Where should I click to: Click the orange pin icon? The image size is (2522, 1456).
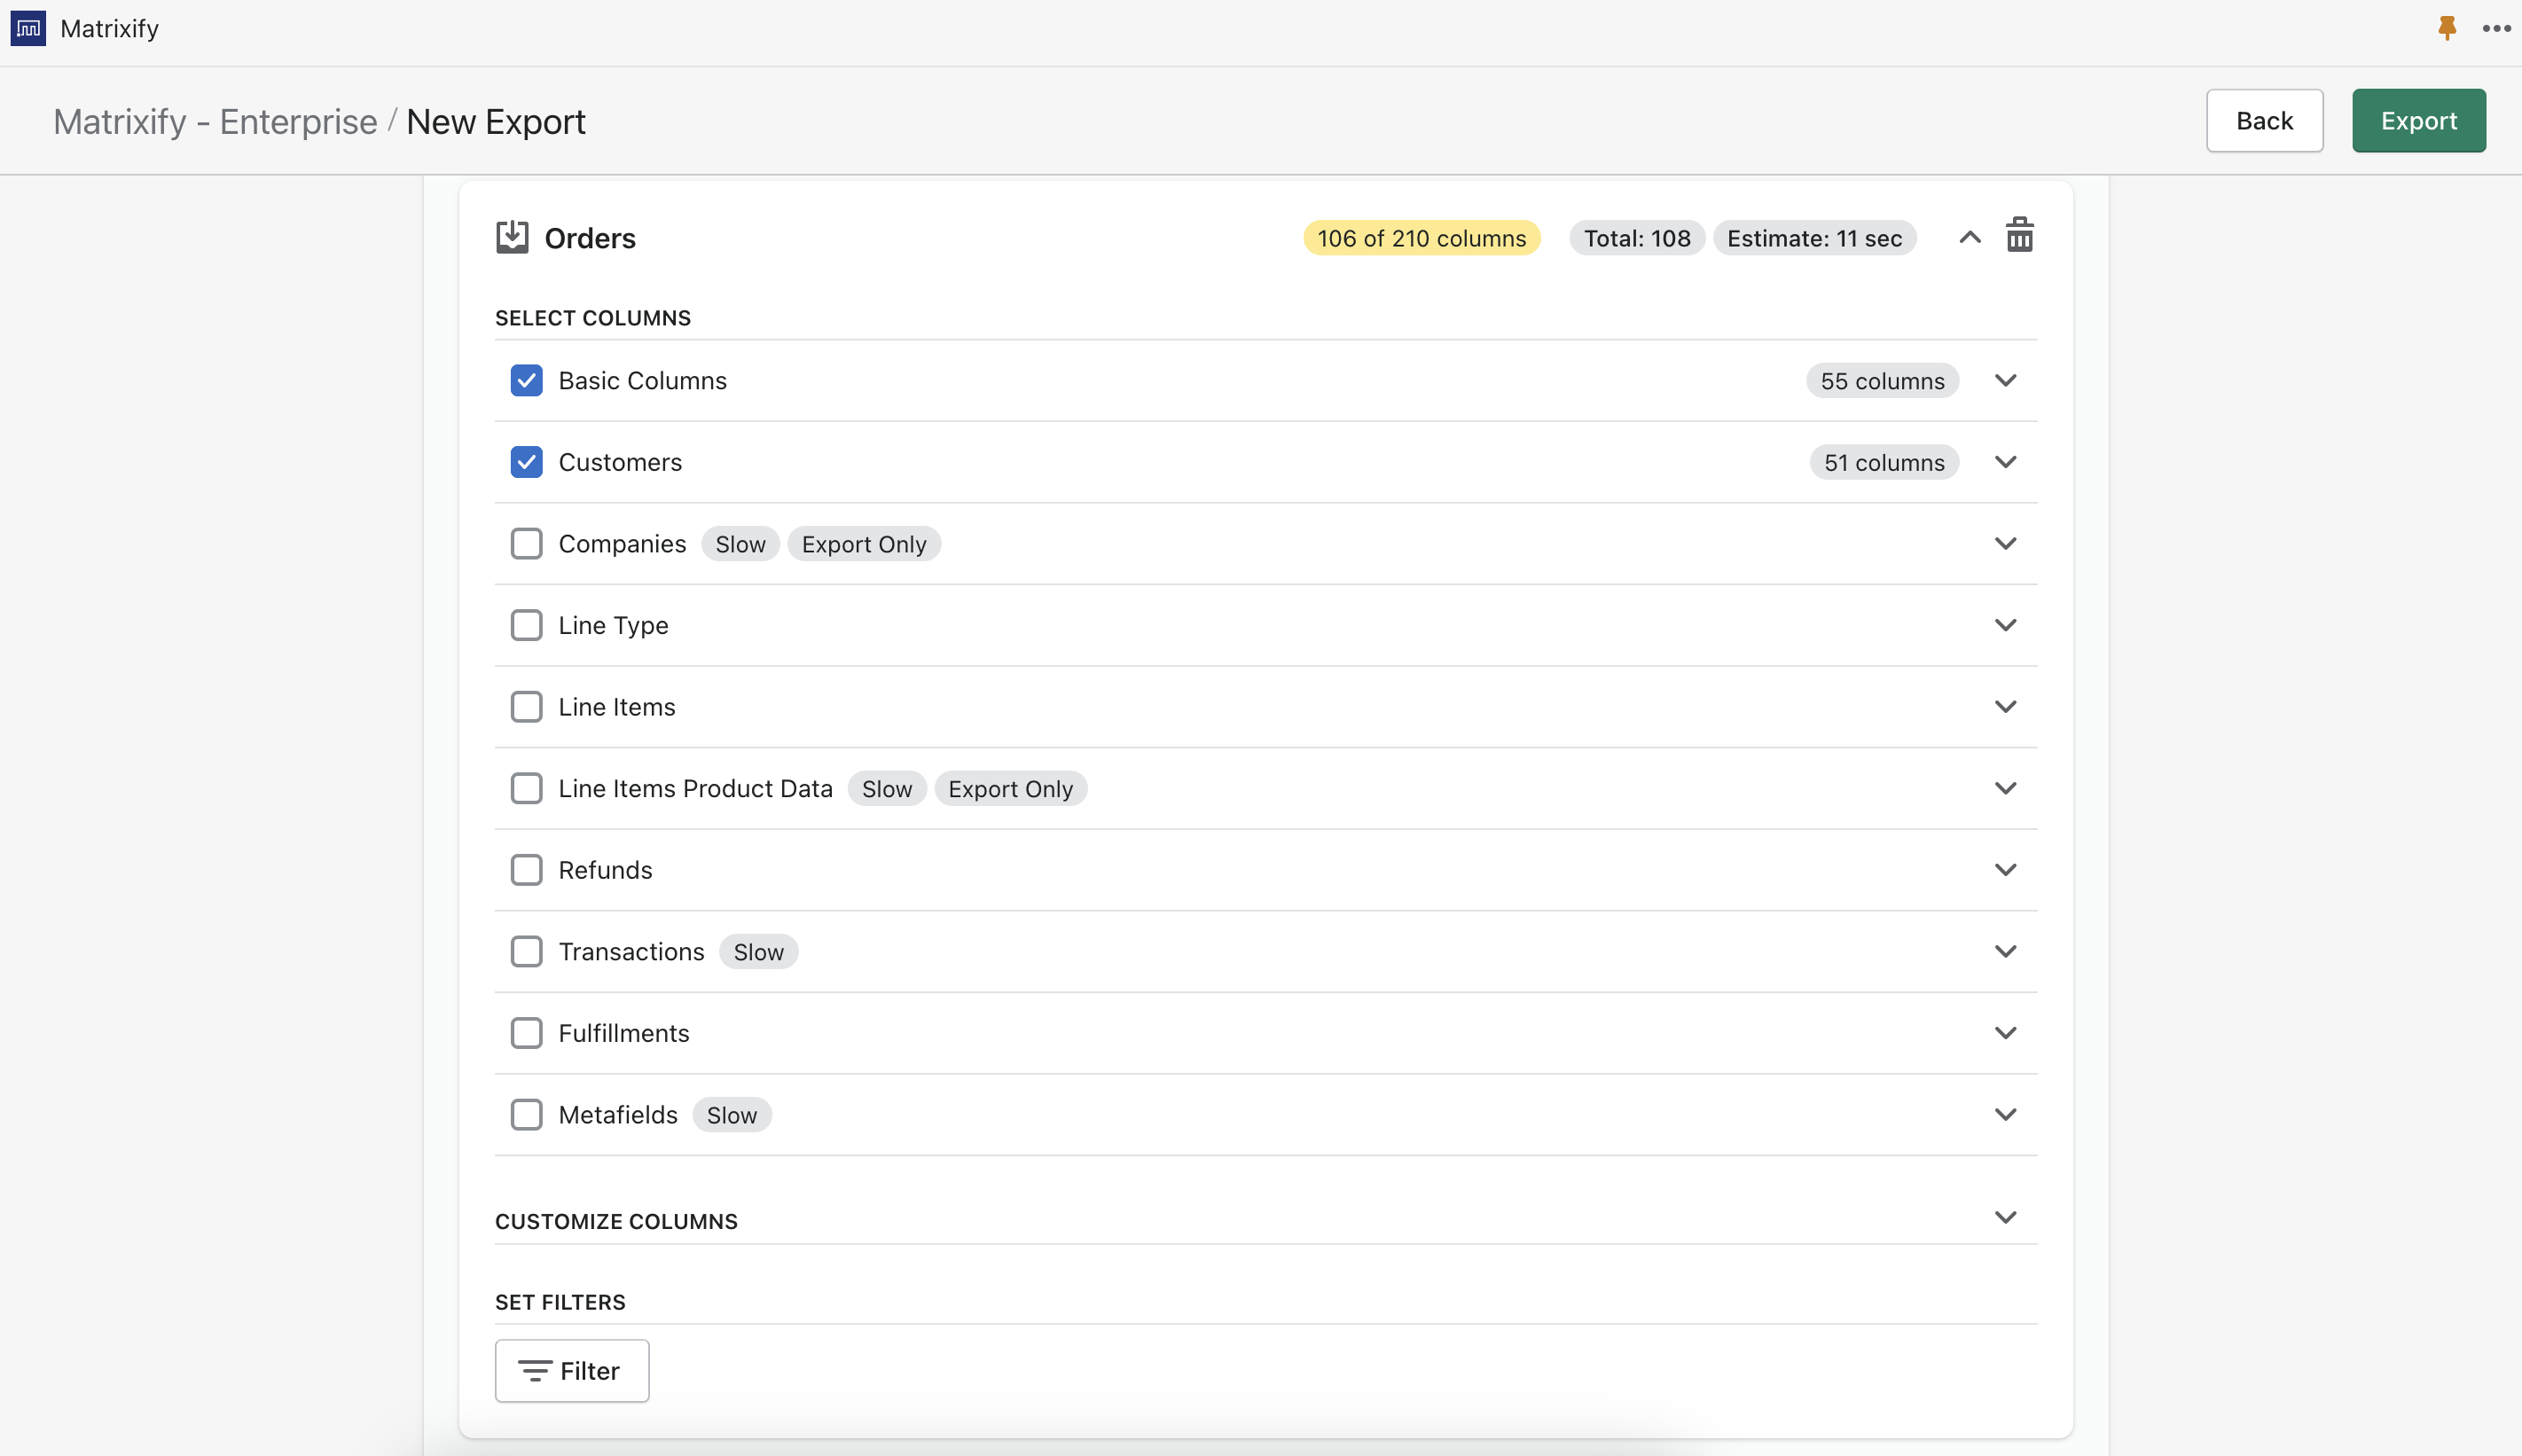tap(2446, 28)
